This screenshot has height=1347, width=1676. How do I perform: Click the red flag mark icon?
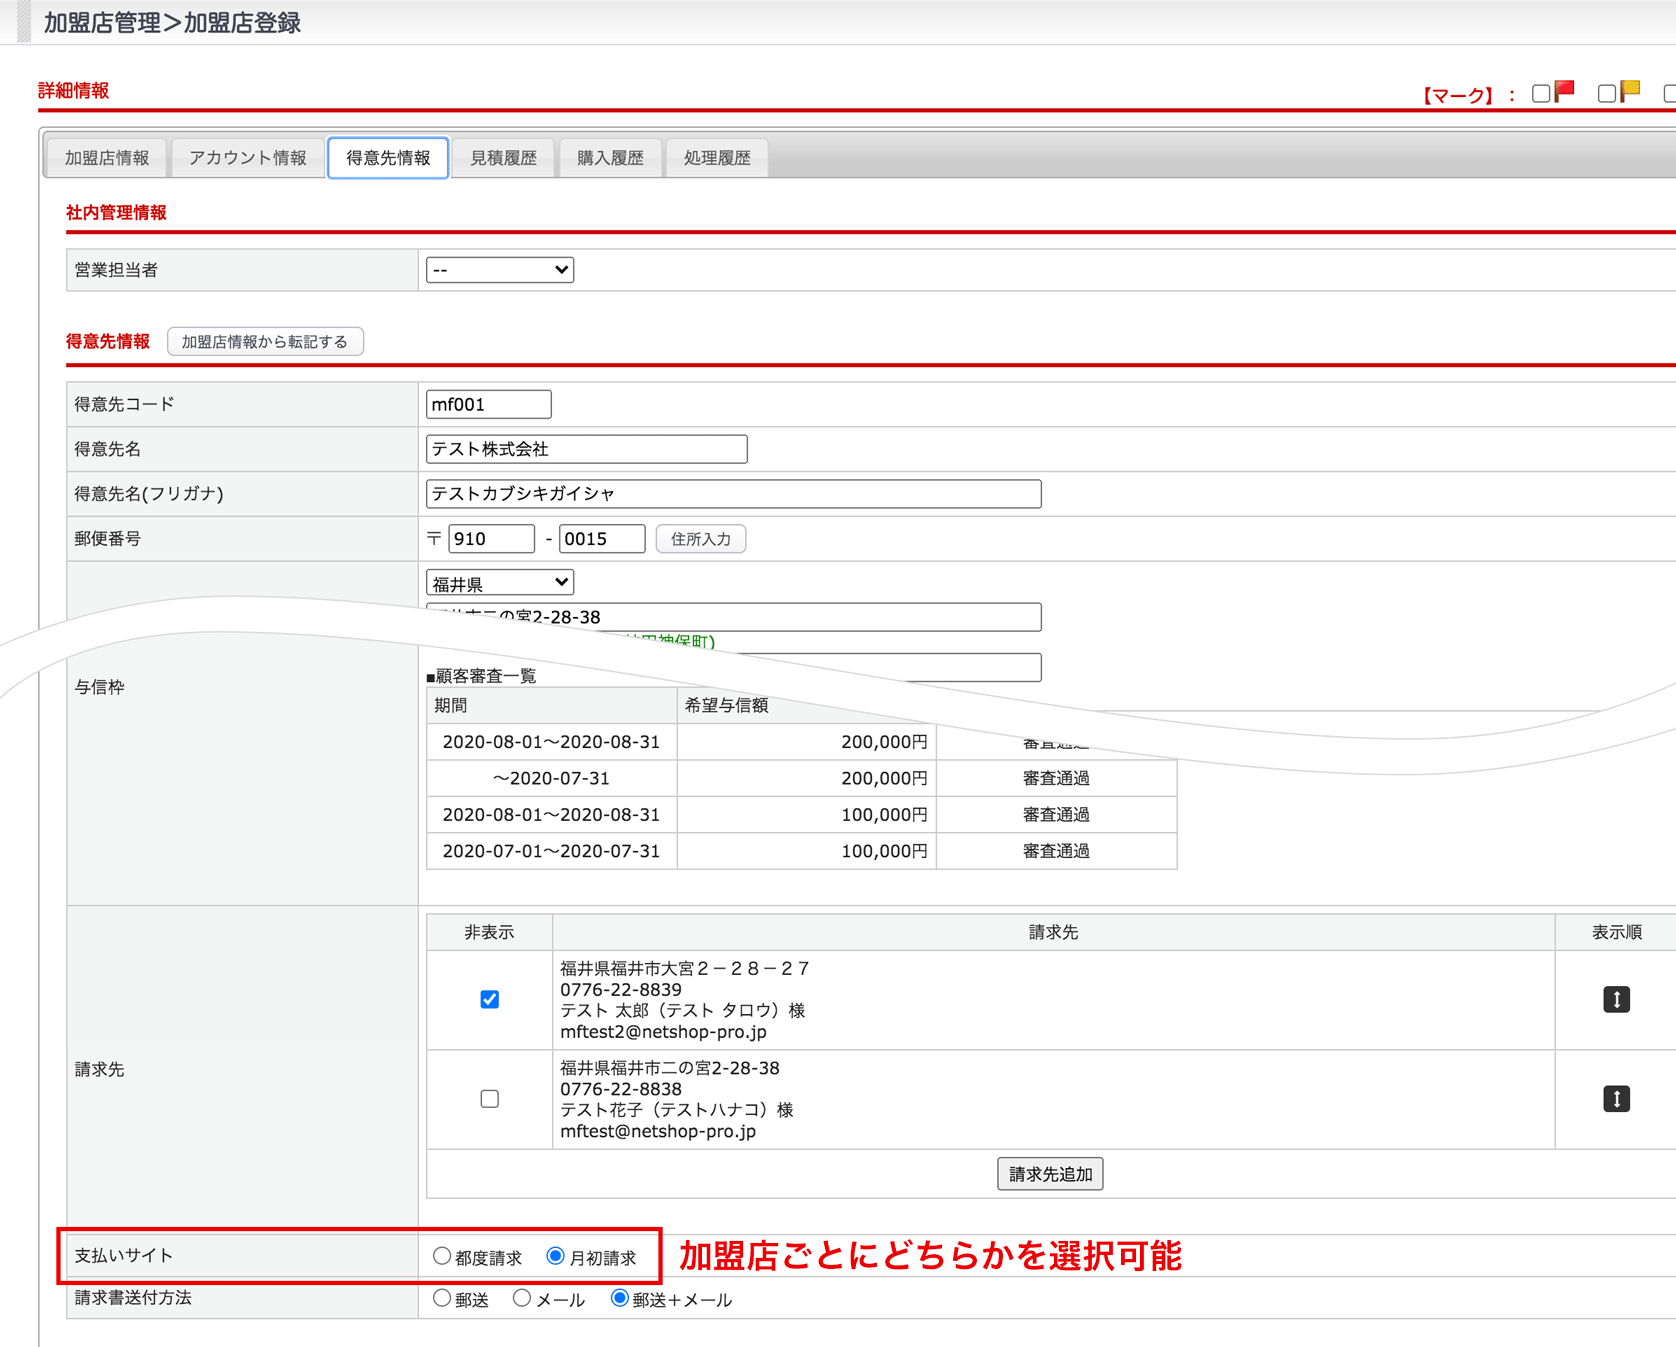1565,91
